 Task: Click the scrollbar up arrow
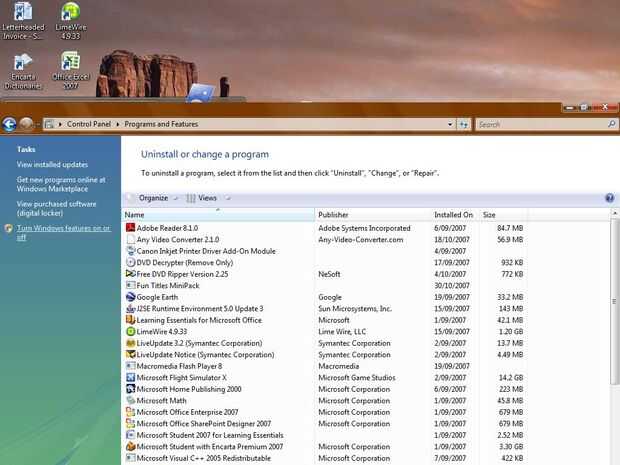pyautogui.click(x=614, y=213)
